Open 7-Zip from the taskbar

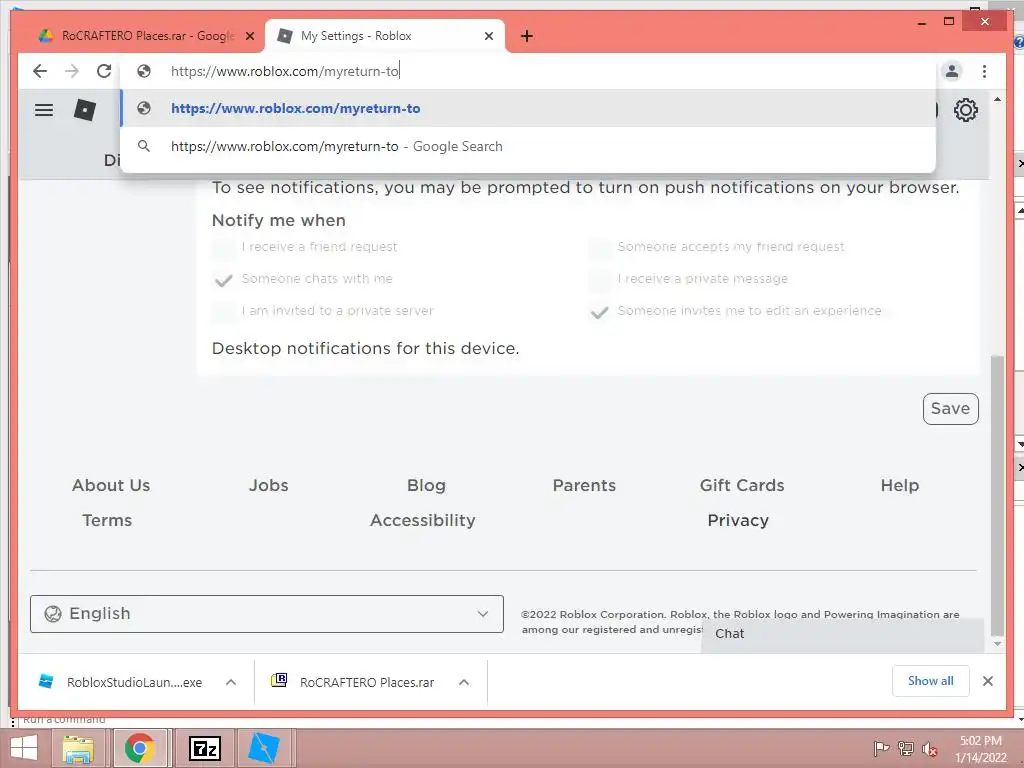click(x=204, y=748)
